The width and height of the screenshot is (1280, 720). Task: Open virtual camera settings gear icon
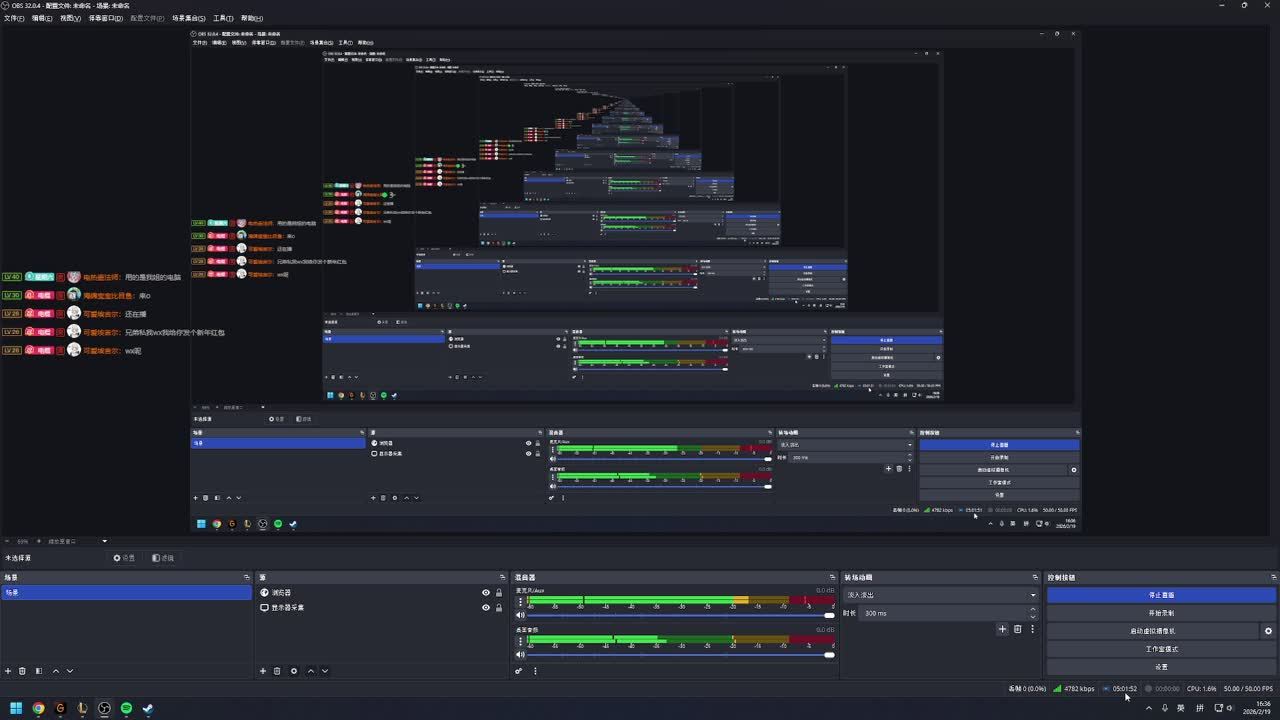tap(1268, 631)
